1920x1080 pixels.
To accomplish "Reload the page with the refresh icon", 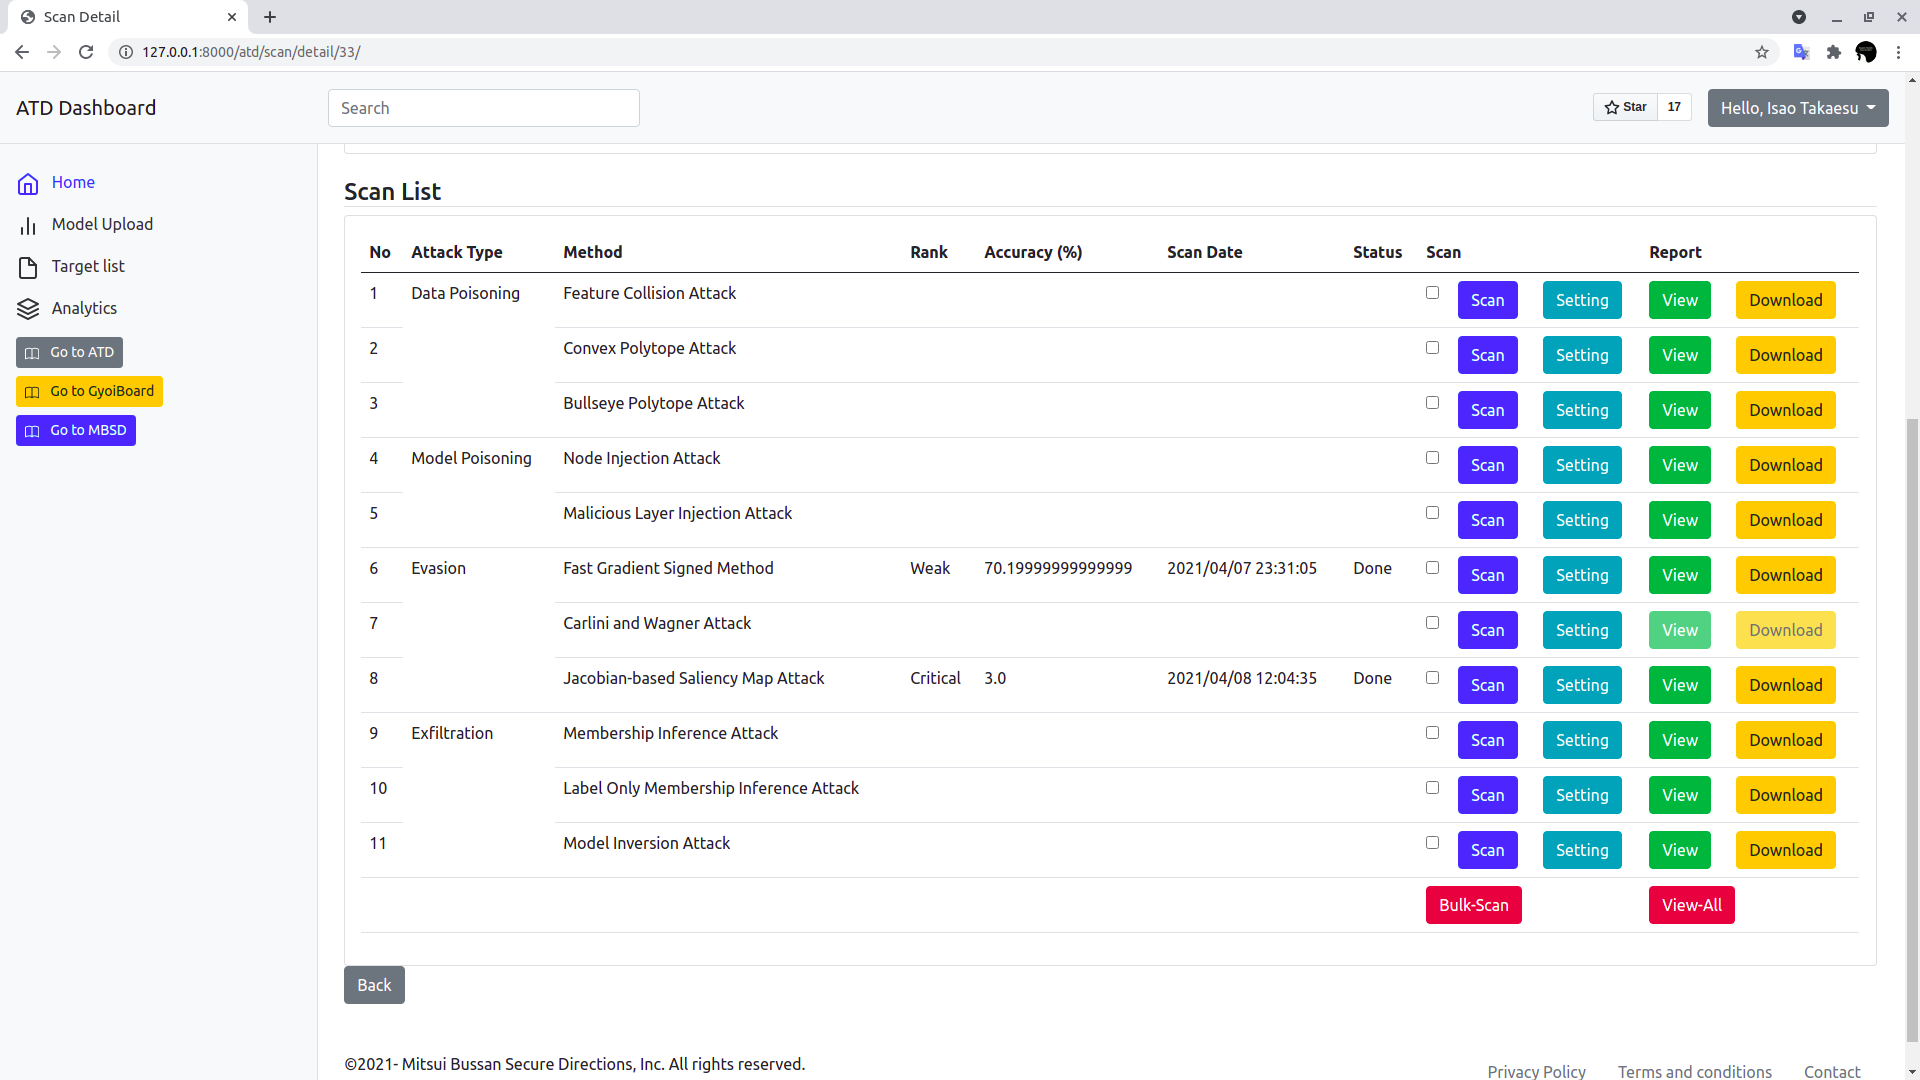I will point(86,52).
